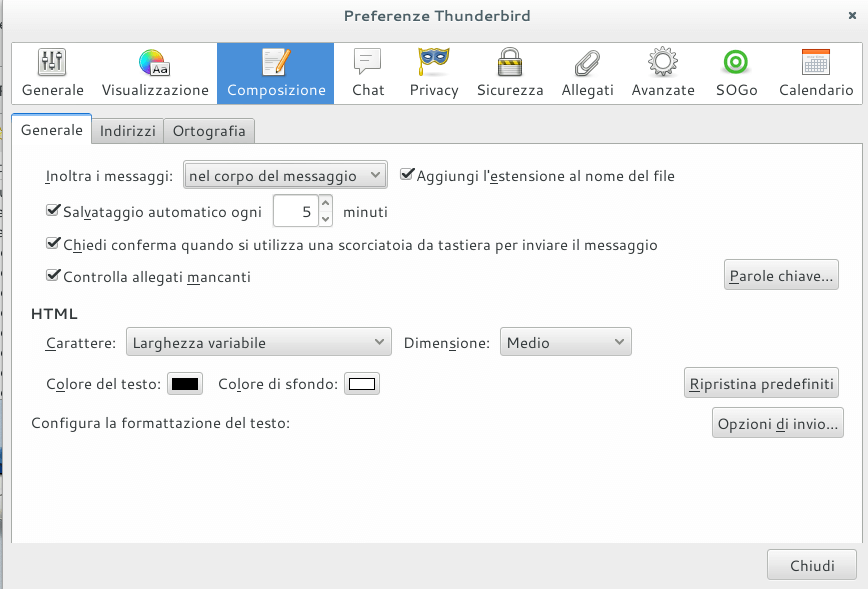Screen dimensions: 868x589
Task: Expand the Inoltra i messaggi dropdown
Action: click(285, 176)
